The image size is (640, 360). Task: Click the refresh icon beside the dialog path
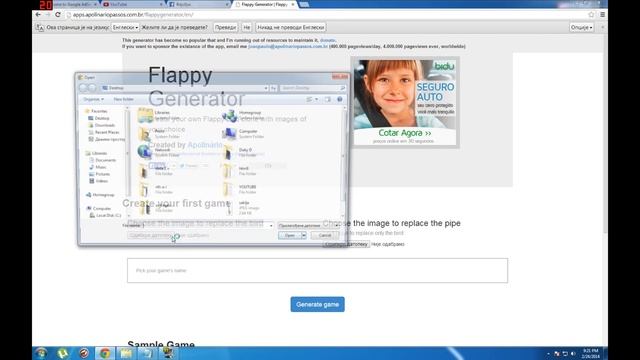273,88
